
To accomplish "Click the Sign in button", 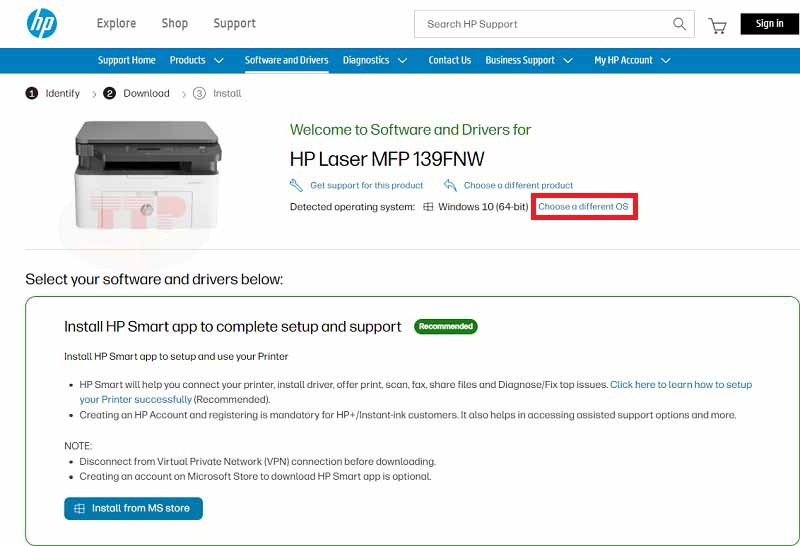I will [770, 23].
